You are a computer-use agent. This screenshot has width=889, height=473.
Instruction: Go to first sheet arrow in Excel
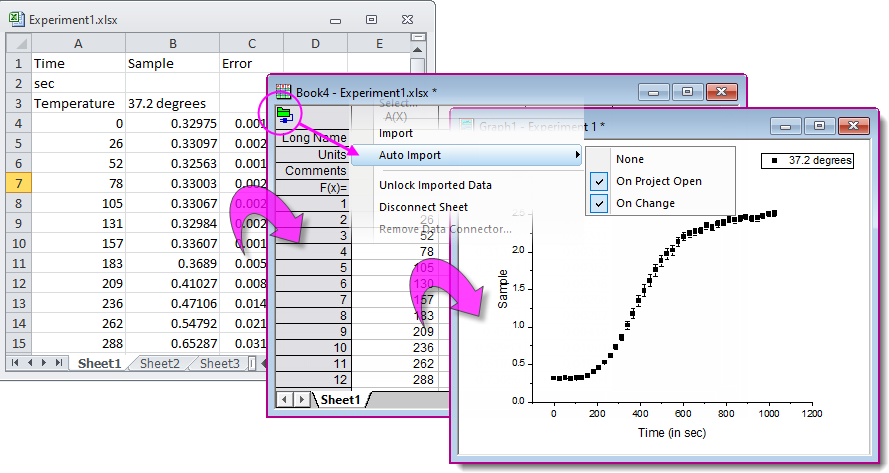(15, 362)
